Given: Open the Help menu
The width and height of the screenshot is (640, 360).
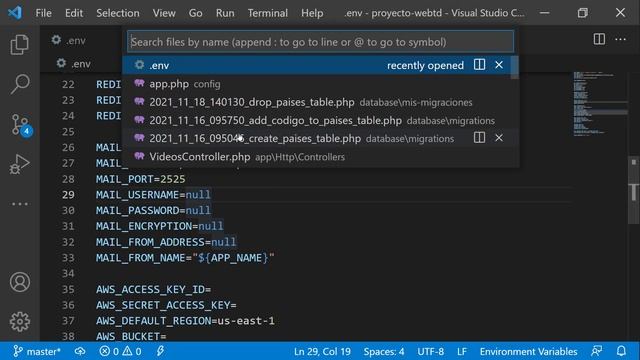Looking at the screenshot, I should coord(312,13).
